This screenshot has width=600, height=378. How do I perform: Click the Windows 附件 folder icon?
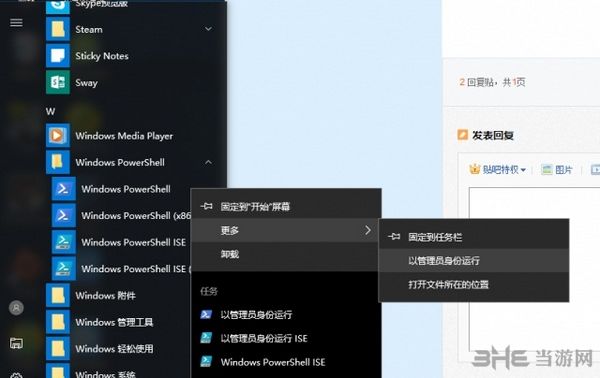pyautogui.click(x=58, y=295)
